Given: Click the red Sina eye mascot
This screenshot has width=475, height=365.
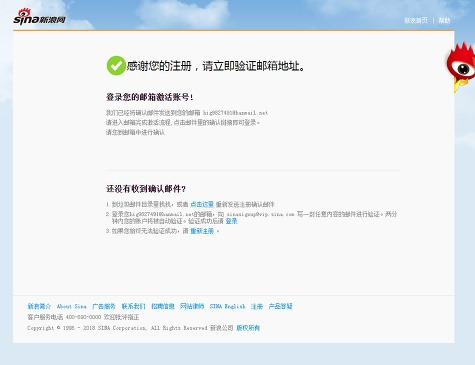Looking at the screenshot, I should pyautogui.click(x=462, y=67).
